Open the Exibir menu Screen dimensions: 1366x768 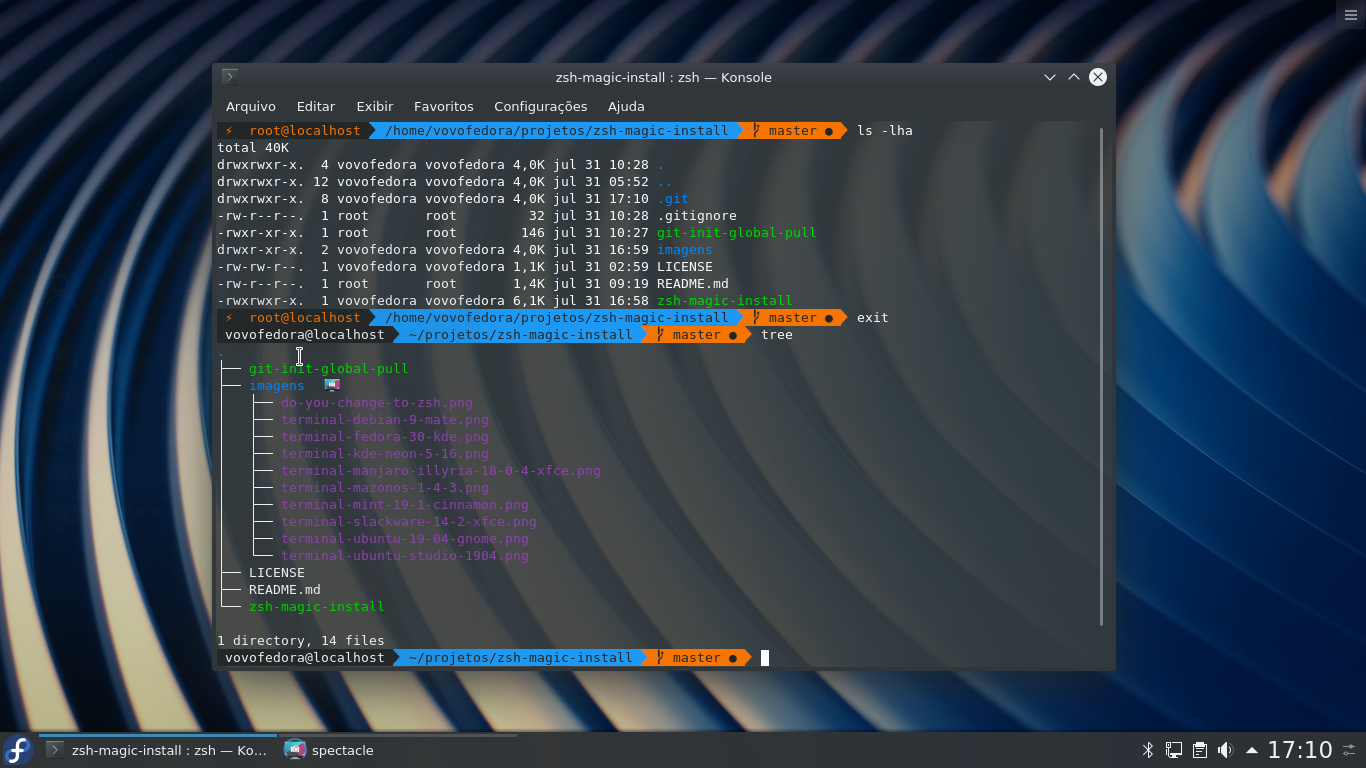(375, 106)
